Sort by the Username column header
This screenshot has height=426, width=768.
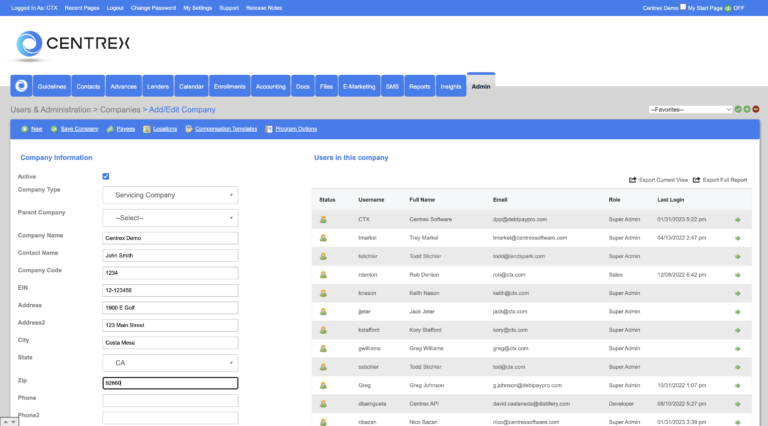[371, 200]
